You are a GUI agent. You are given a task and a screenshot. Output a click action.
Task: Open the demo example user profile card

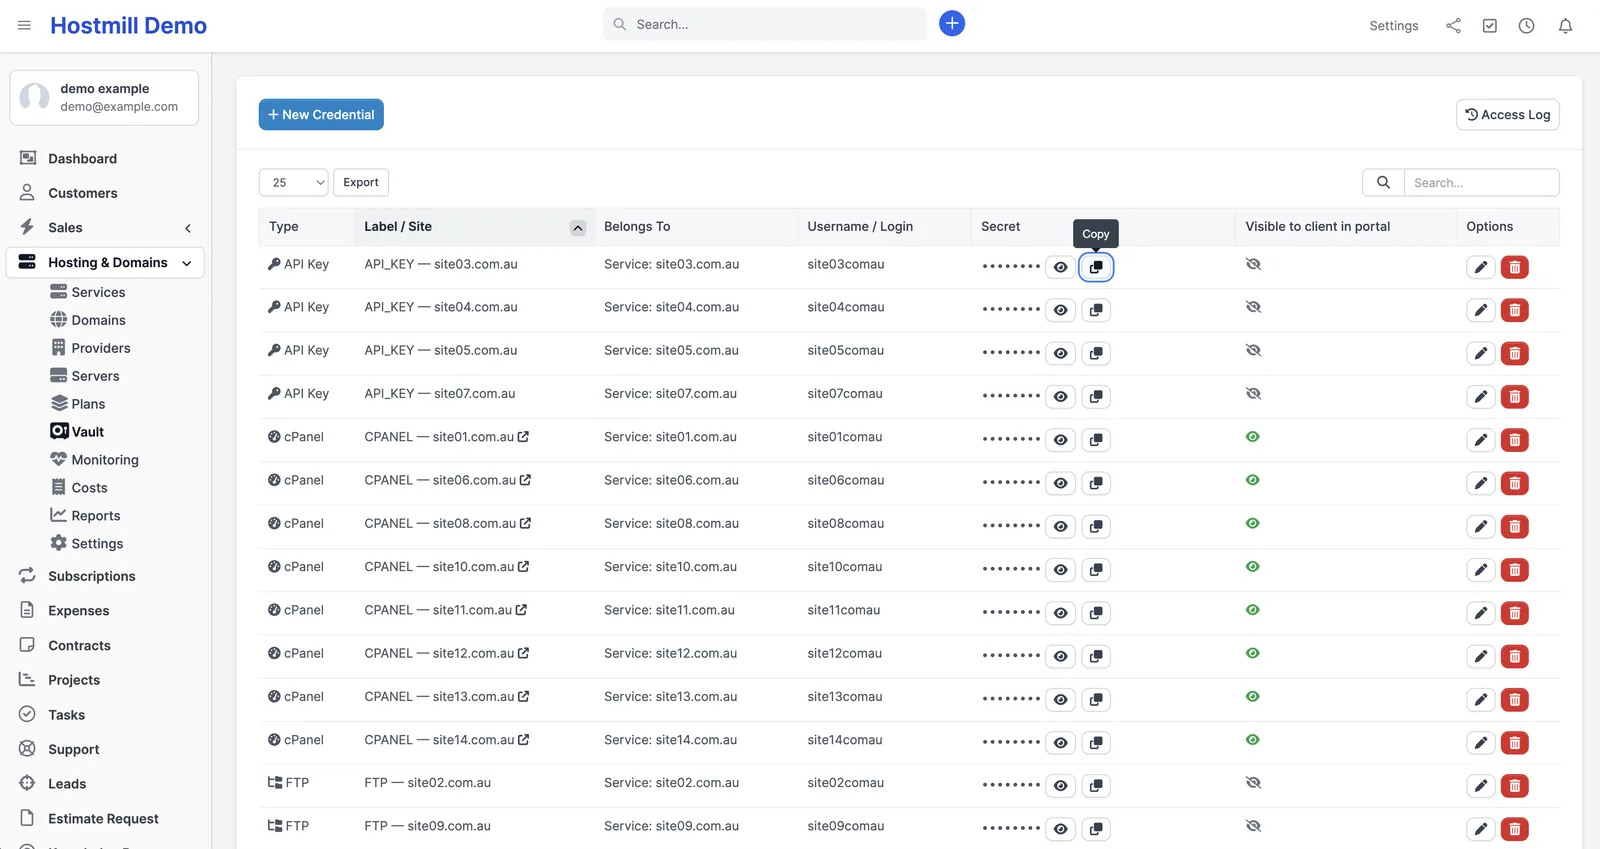(104, 98)
